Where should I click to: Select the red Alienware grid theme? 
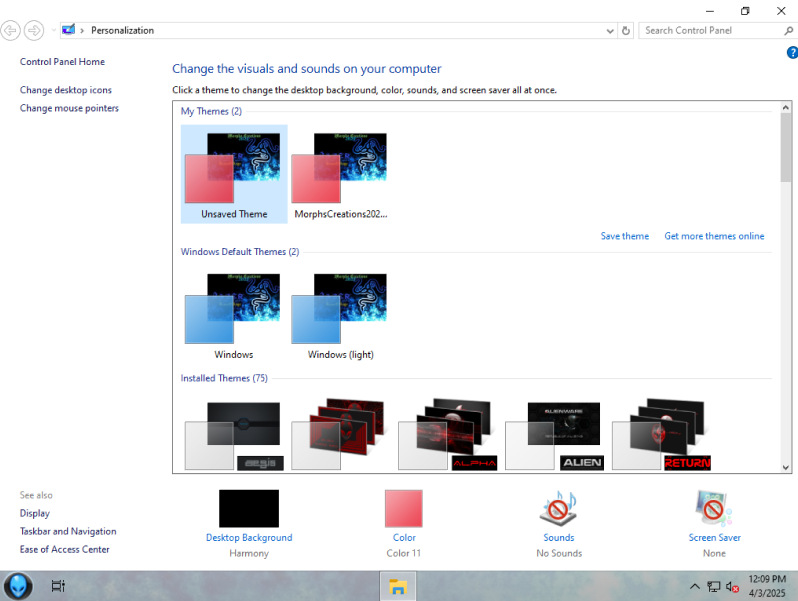(x=339, y=434)
